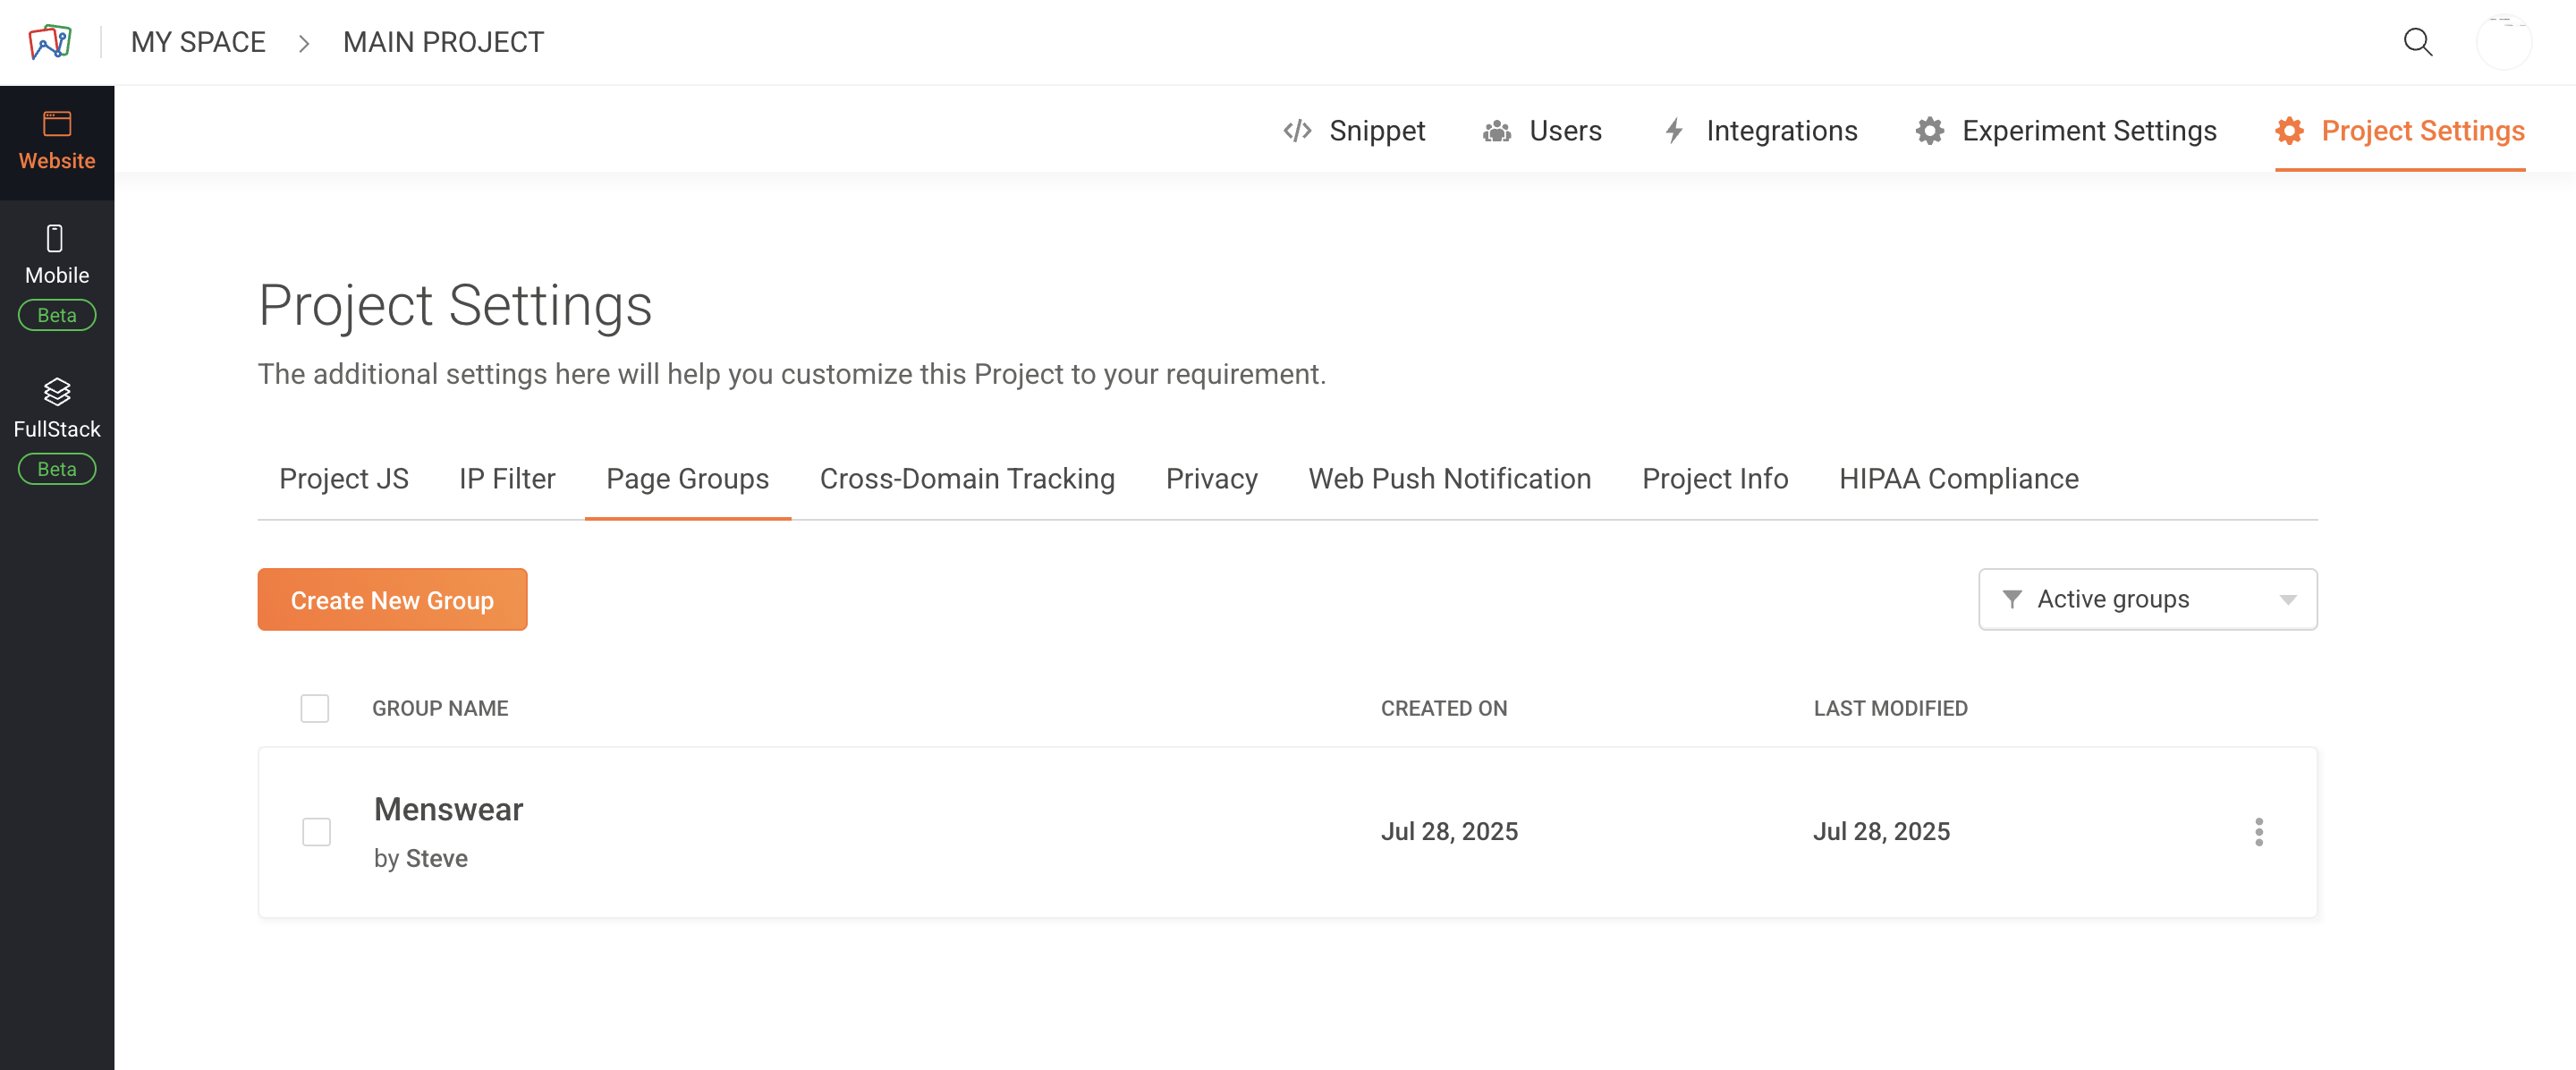The image size is (2576, 1070).
Task: Open the search magnifier icon
Action: pyautogui.click(x=2417, y=42)
